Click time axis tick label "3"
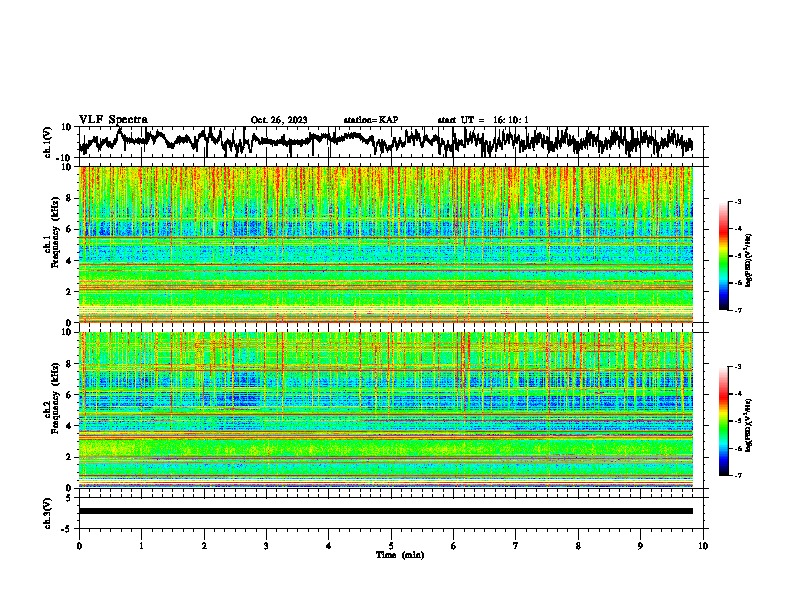 point(266,546)
